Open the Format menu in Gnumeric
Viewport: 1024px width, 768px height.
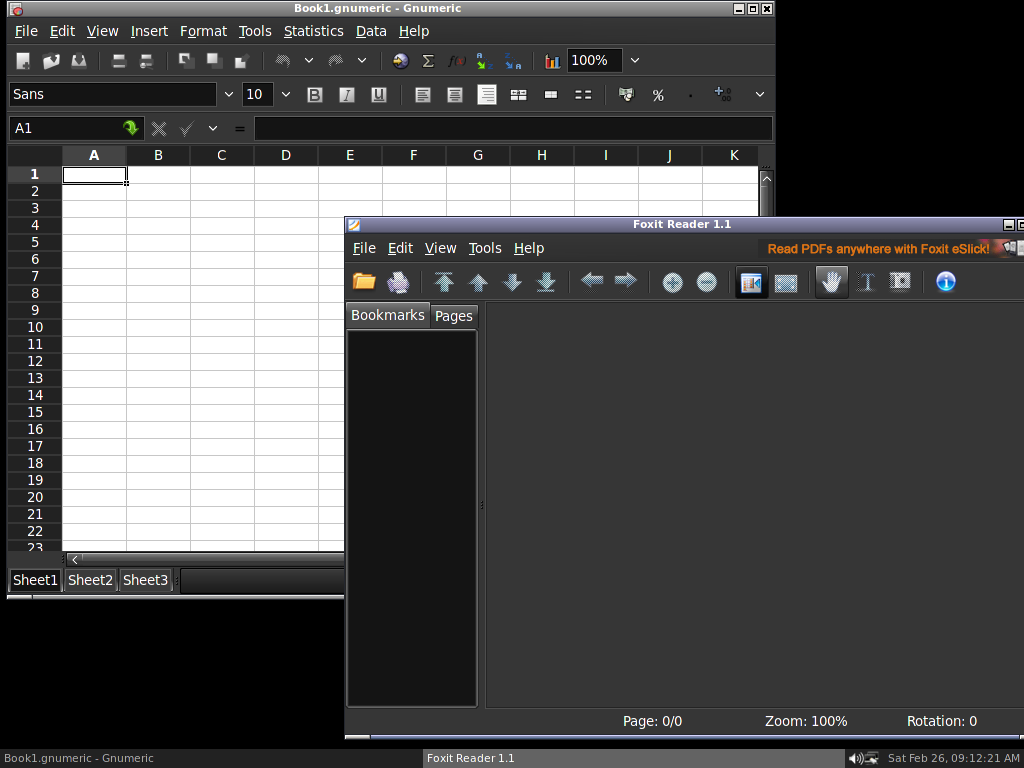tap(203, 31)
